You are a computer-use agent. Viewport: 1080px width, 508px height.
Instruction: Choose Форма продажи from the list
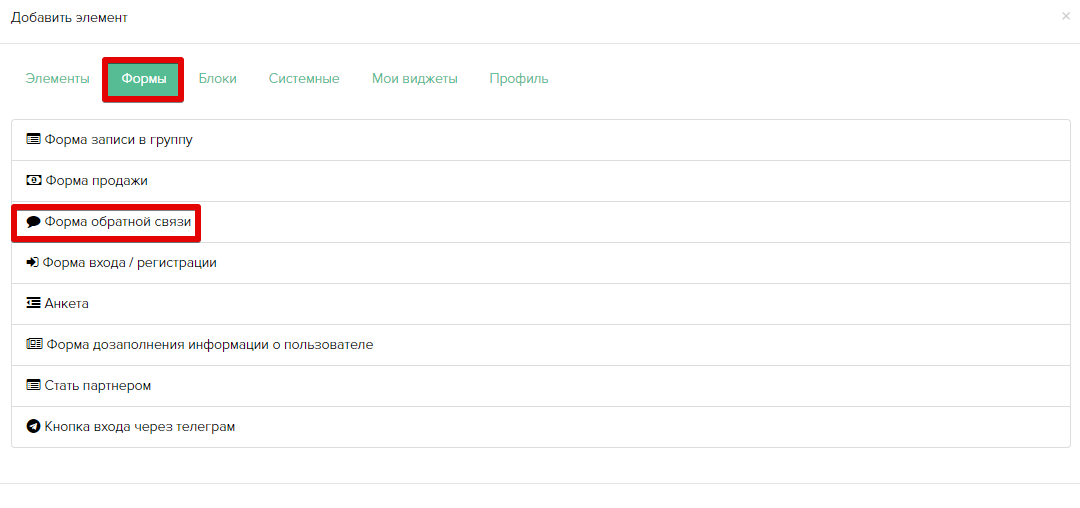[x=541, y=181]
